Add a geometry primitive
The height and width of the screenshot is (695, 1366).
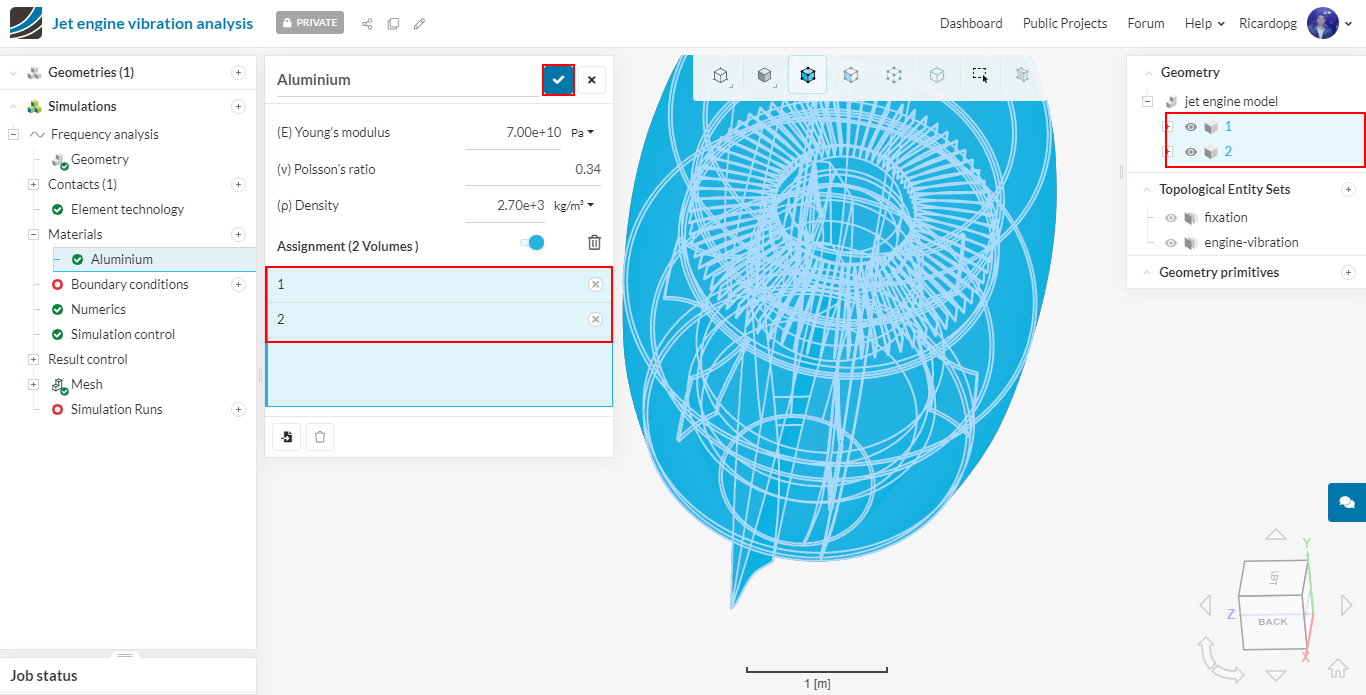coord(1348,272)
